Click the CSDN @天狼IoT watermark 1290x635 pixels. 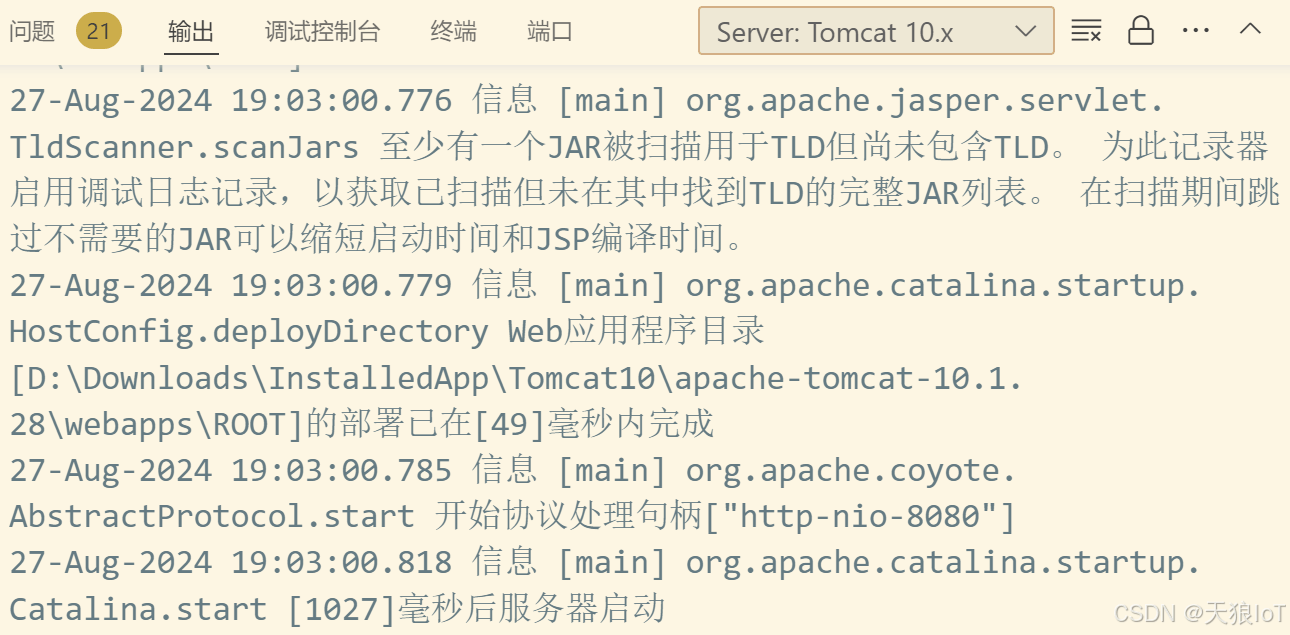tap(1199, 613)
